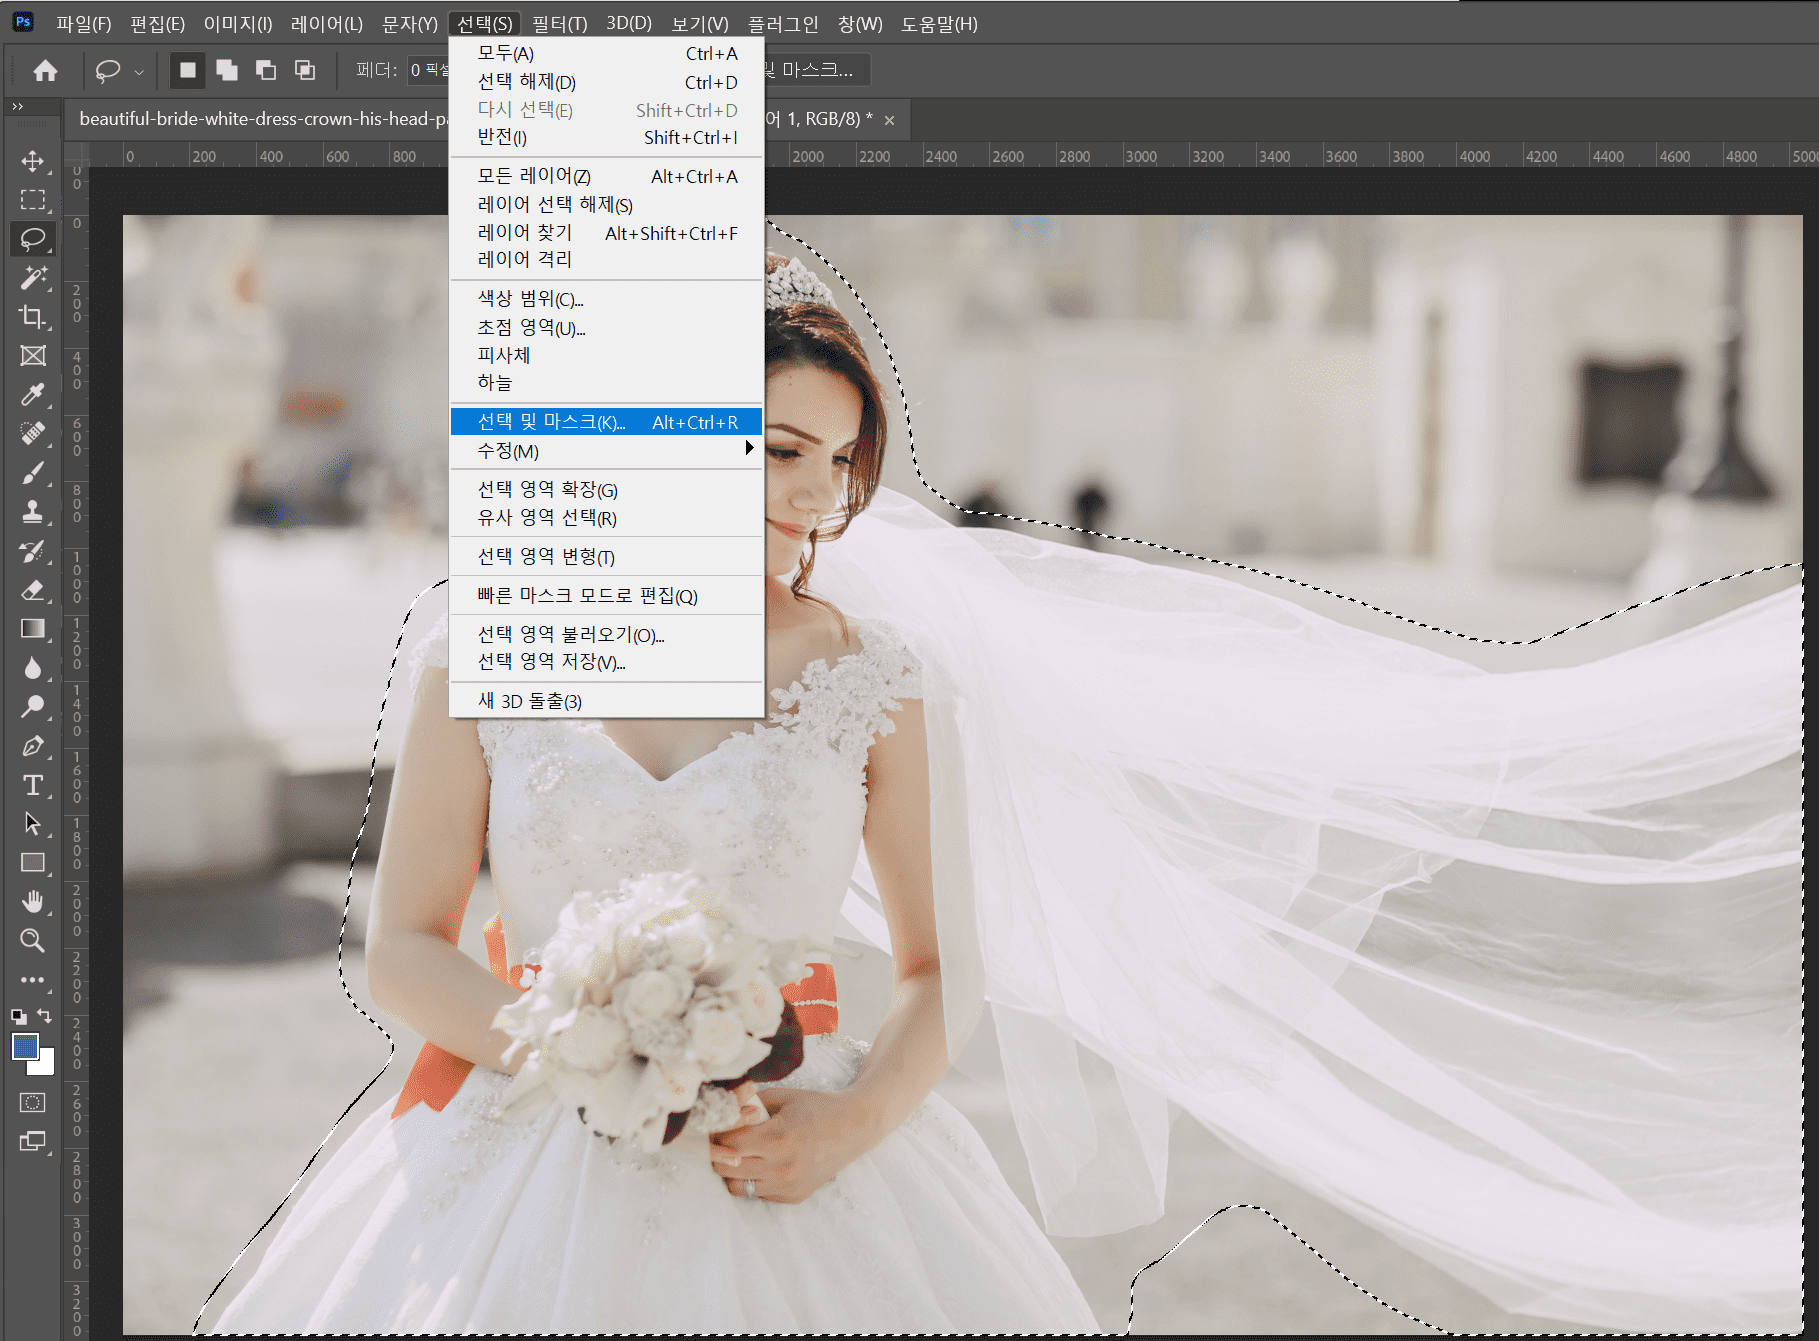The width and height of the screenshot is (1819, 1341).
Task: Expand the collapsed toolbar double arrows
Action: (17, 106)
